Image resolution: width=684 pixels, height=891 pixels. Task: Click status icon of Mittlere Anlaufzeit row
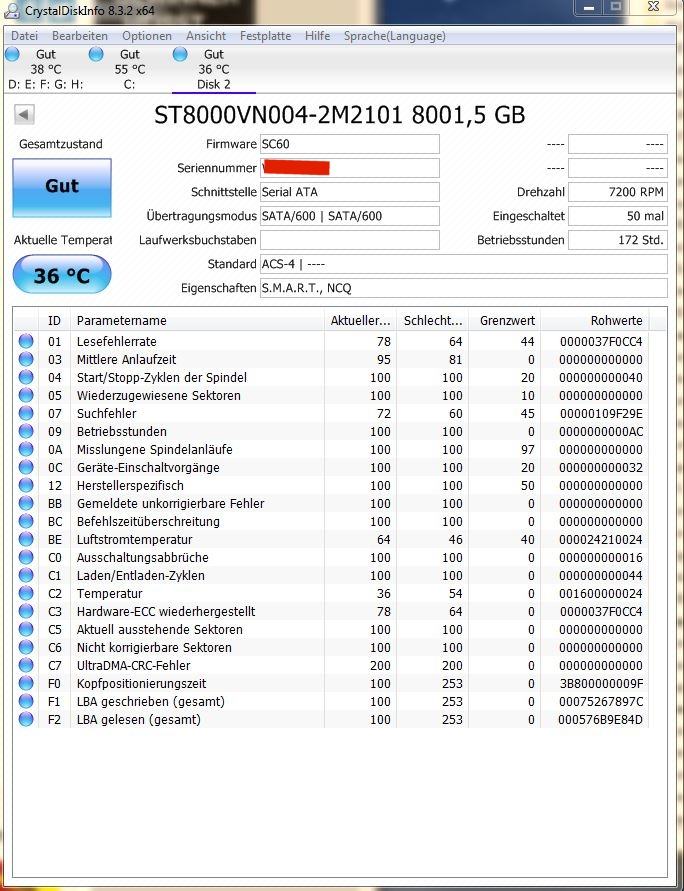pos(26,360)
